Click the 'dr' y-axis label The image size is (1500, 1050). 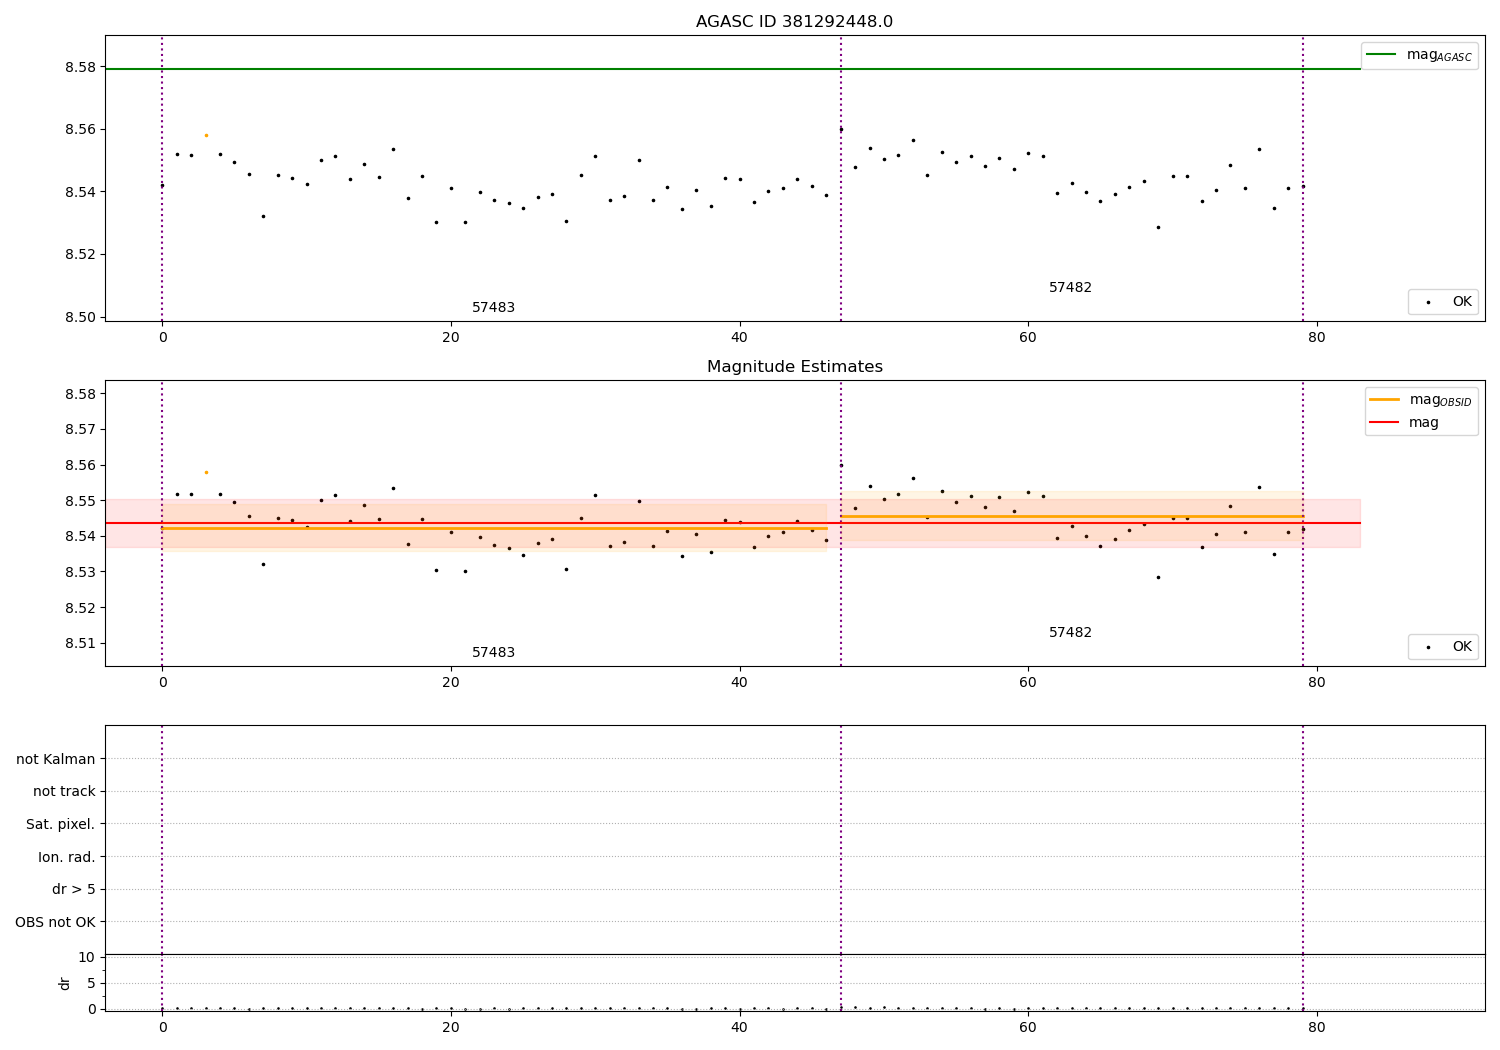[65, 983]
